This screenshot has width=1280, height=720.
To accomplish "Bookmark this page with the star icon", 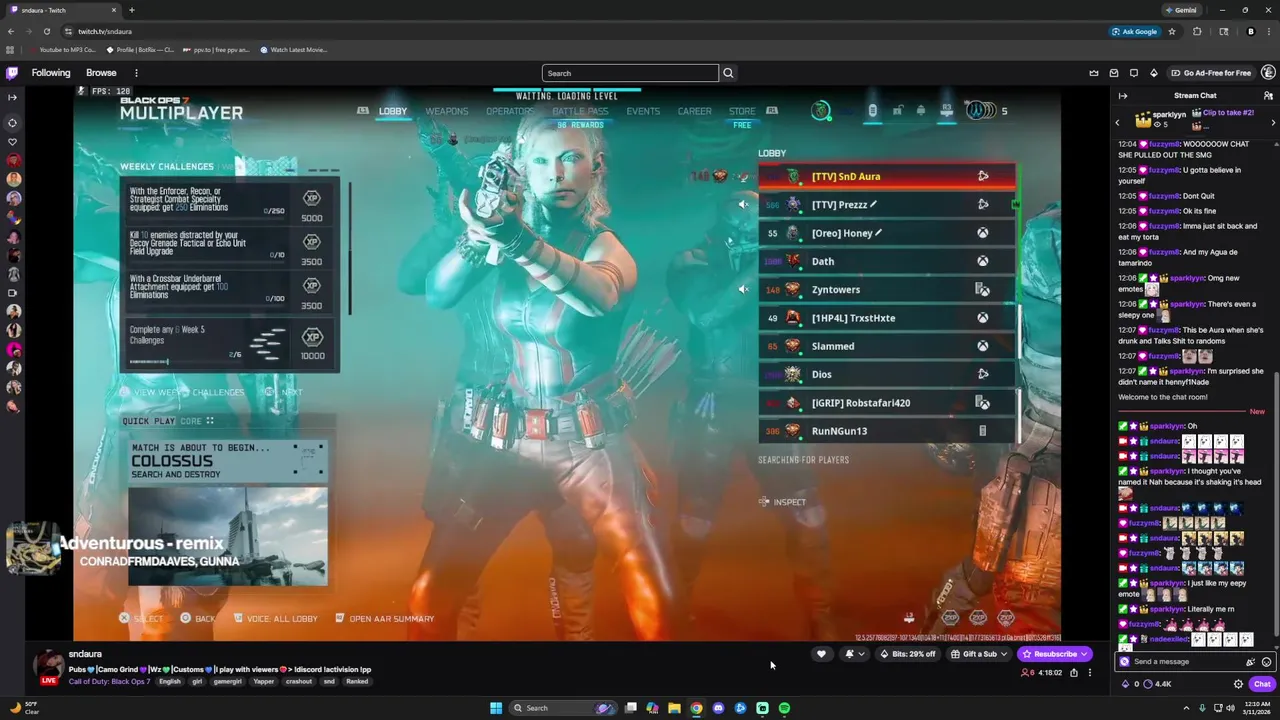I will [x=1172, y=31].
